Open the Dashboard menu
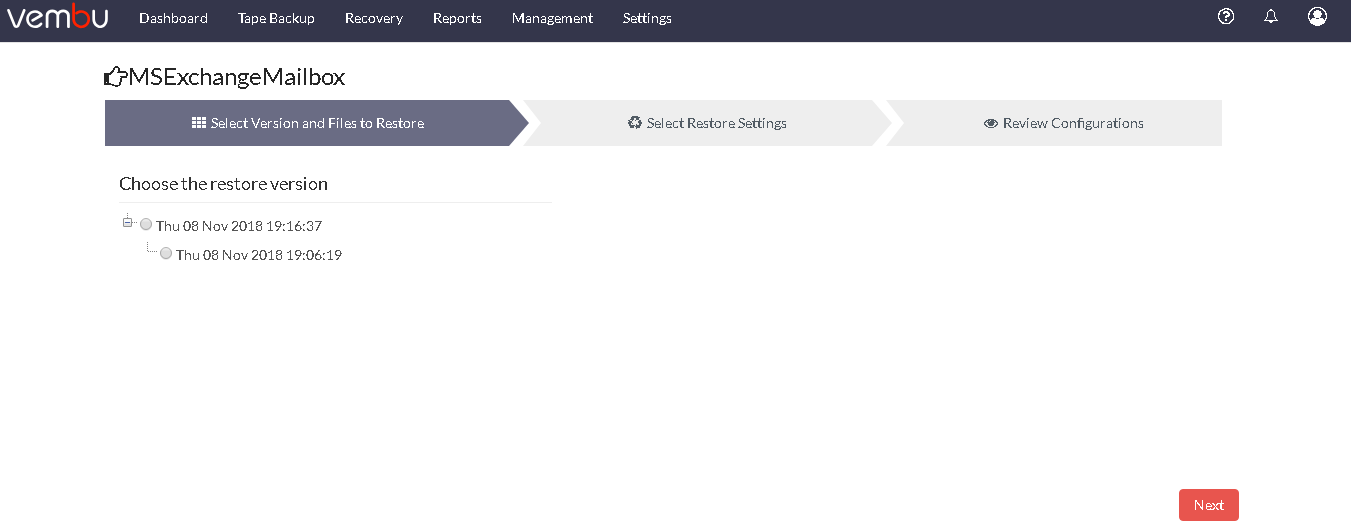The width and height of the screenshot is (1351, 525). click(x=173, y=18)
